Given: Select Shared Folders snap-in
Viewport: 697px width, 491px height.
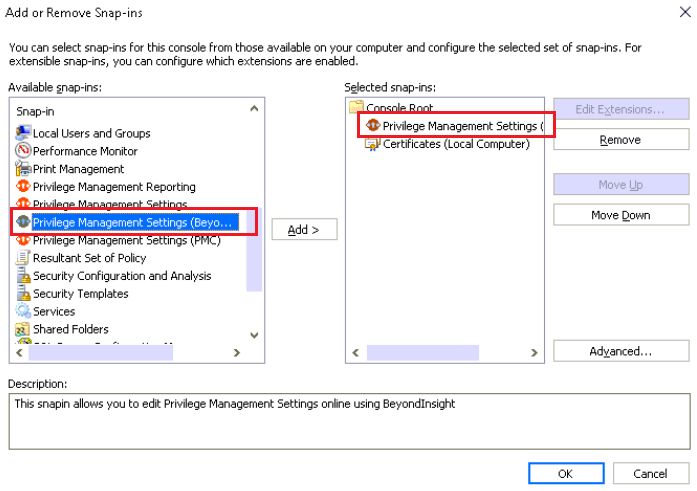Looking at the screenshot, I should [x=71, y=329].
